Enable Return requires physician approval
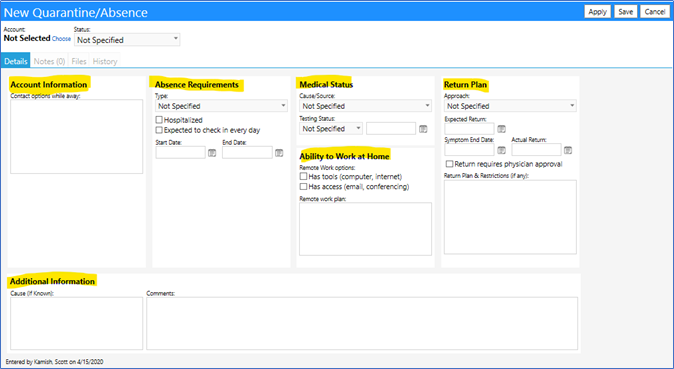This screenshot has width=674, height=369. (x=450, y=164)
